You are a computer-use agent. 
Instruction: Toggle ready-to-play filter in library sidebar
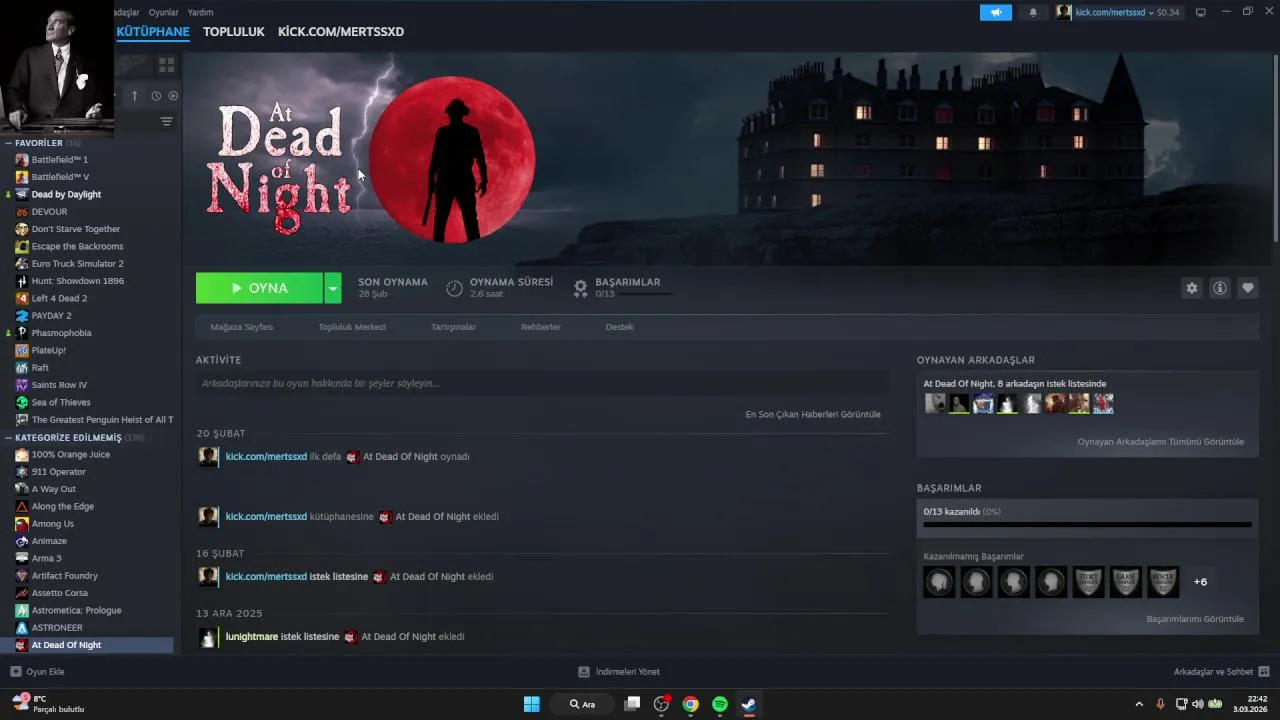pyautogui.click(x=173, y=96)
